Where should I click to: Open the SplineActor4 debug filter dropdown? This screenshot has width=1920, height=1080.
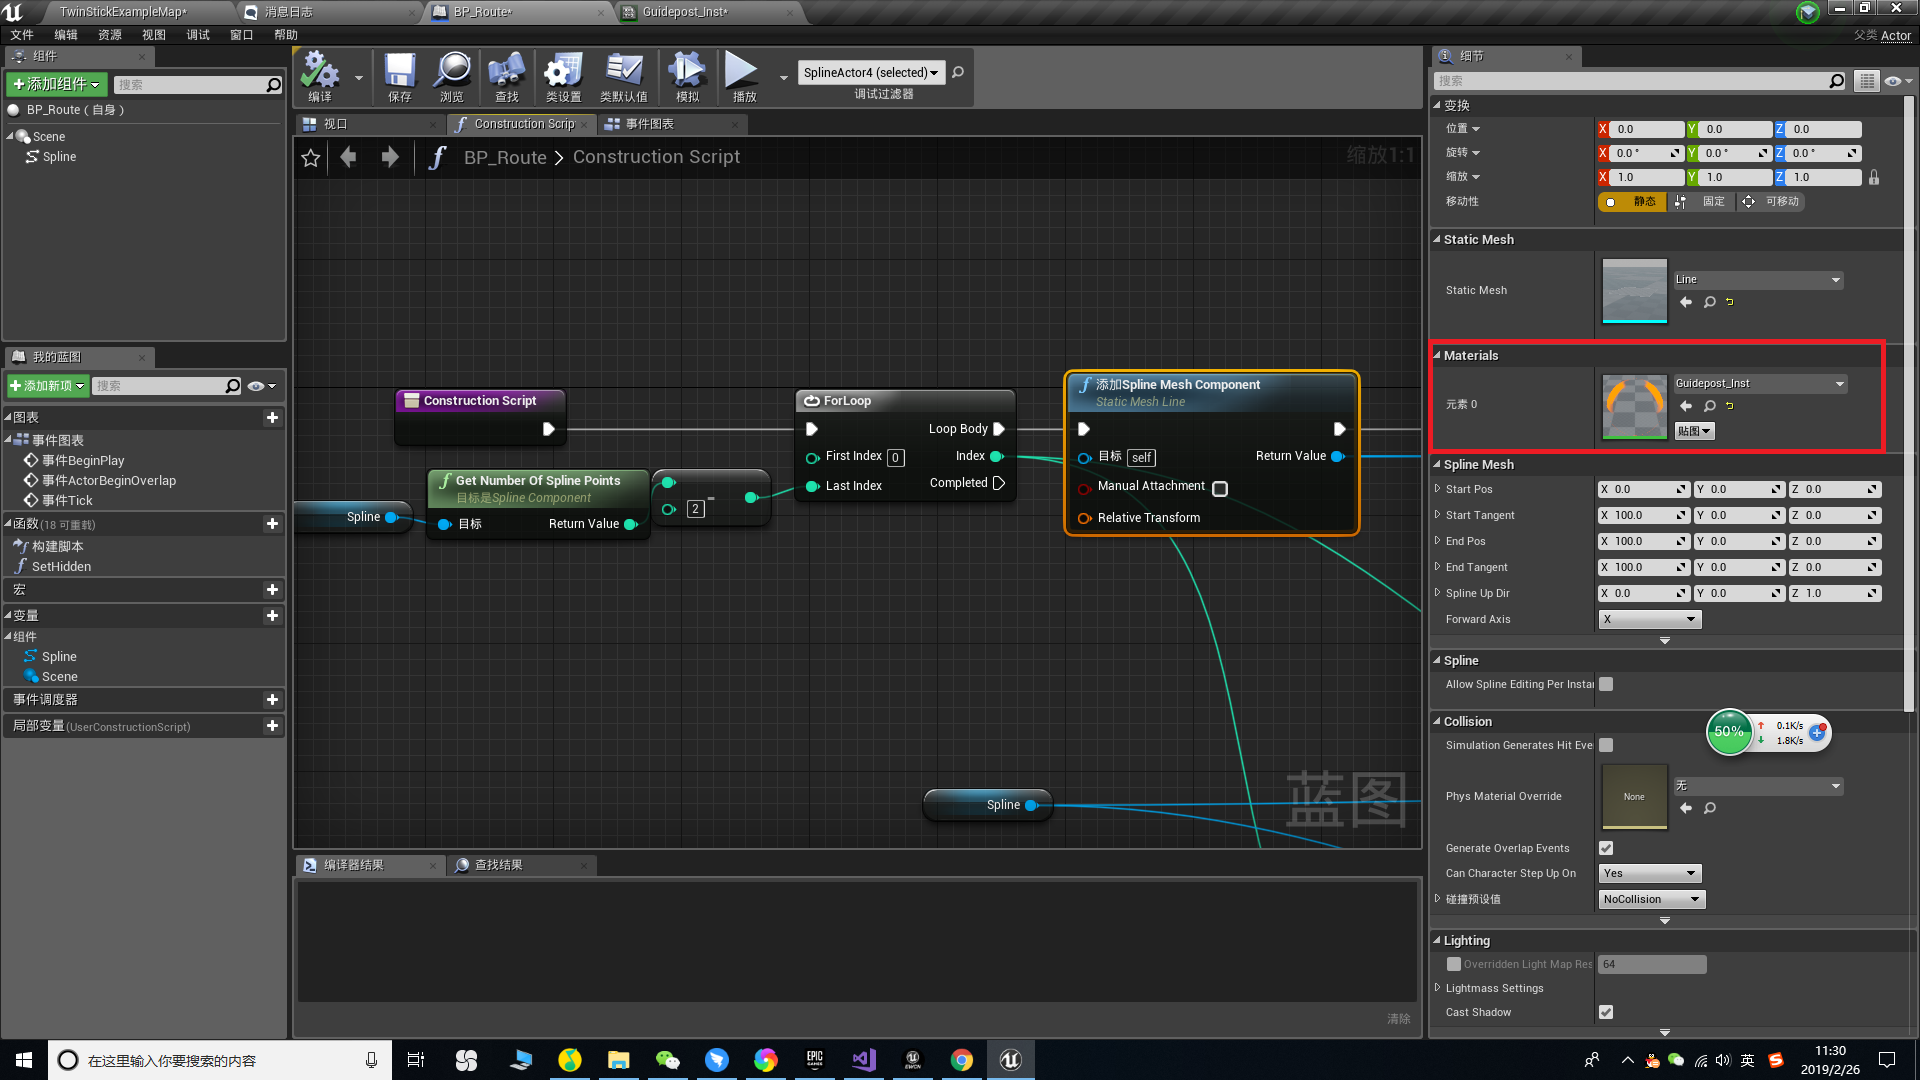click(870, 72)
